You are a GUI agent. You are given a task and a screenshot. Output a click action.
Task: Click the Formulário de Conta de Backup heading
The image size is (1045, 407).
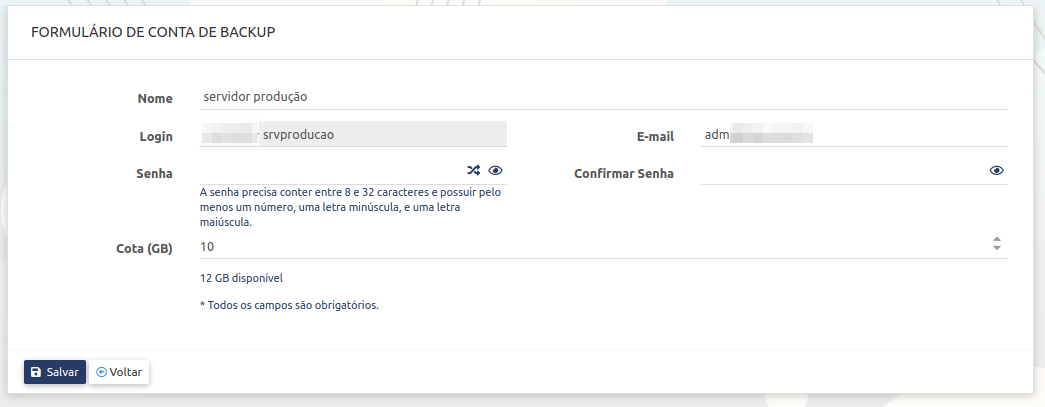coord(153,32)
